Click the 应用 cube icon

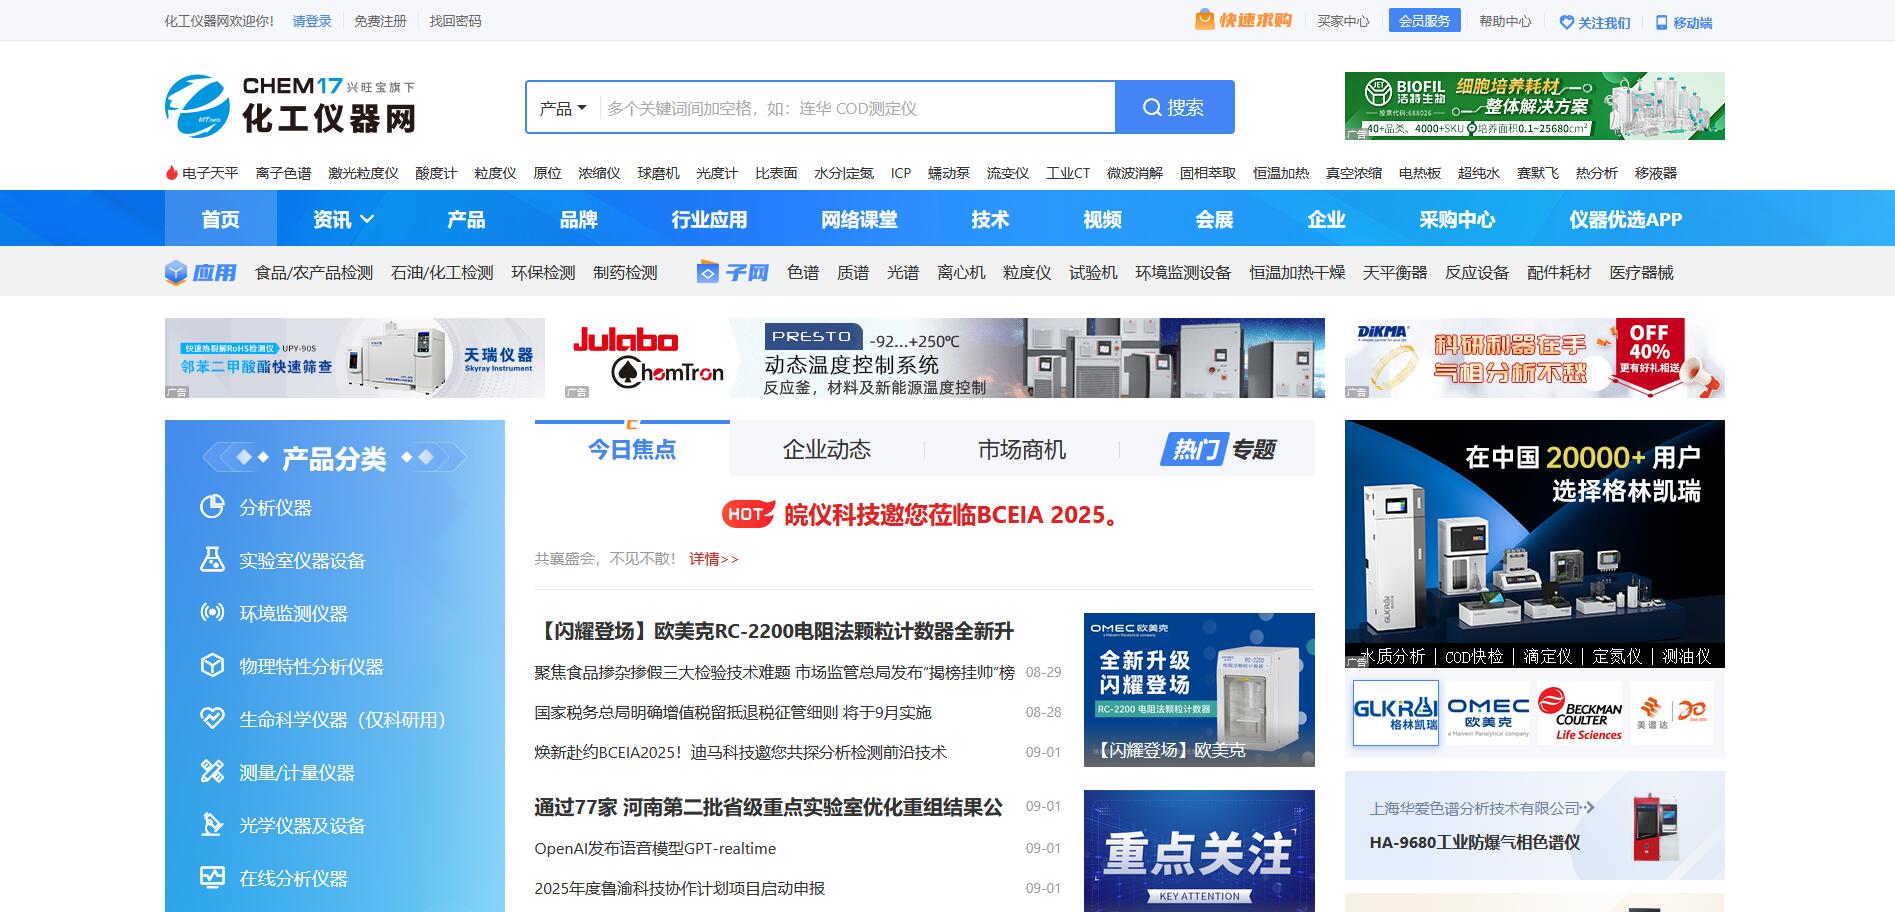pyautogui.click(x=176, y=272)
